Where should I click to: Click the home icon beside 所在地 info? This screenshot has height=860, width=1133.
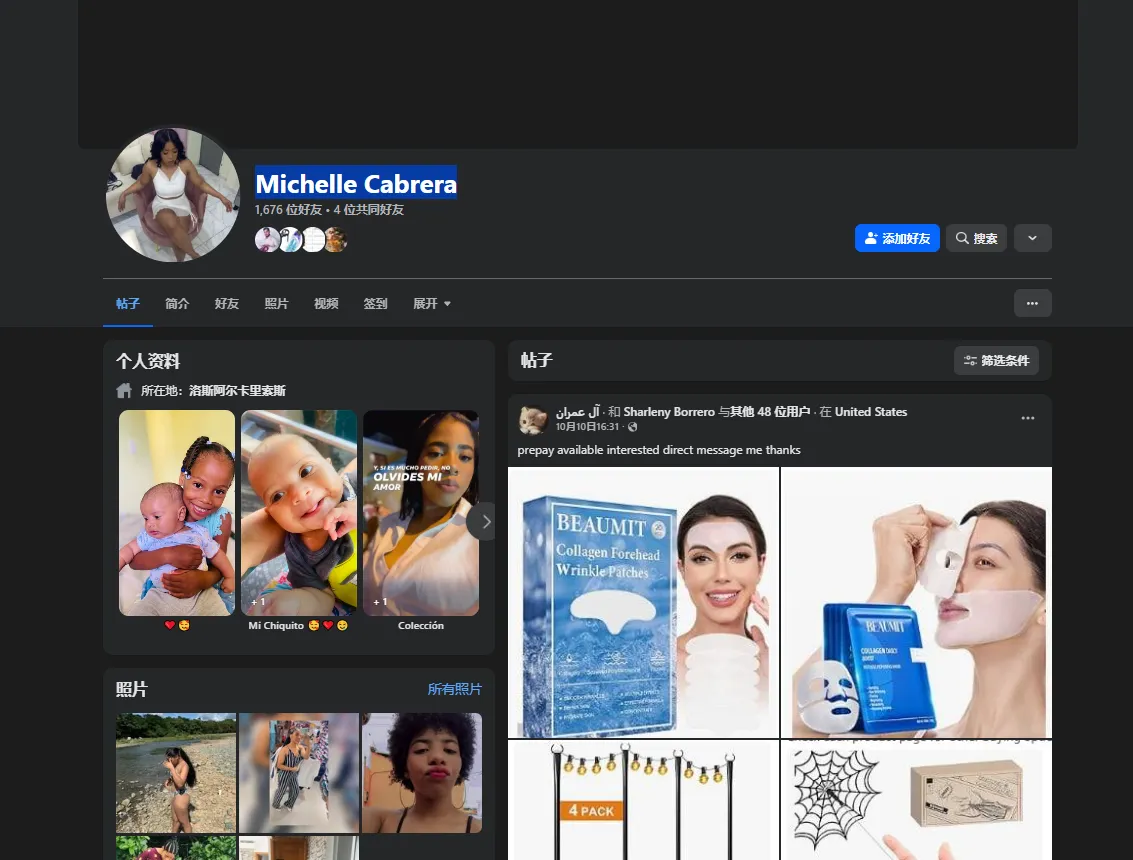[x=124, y=390]
